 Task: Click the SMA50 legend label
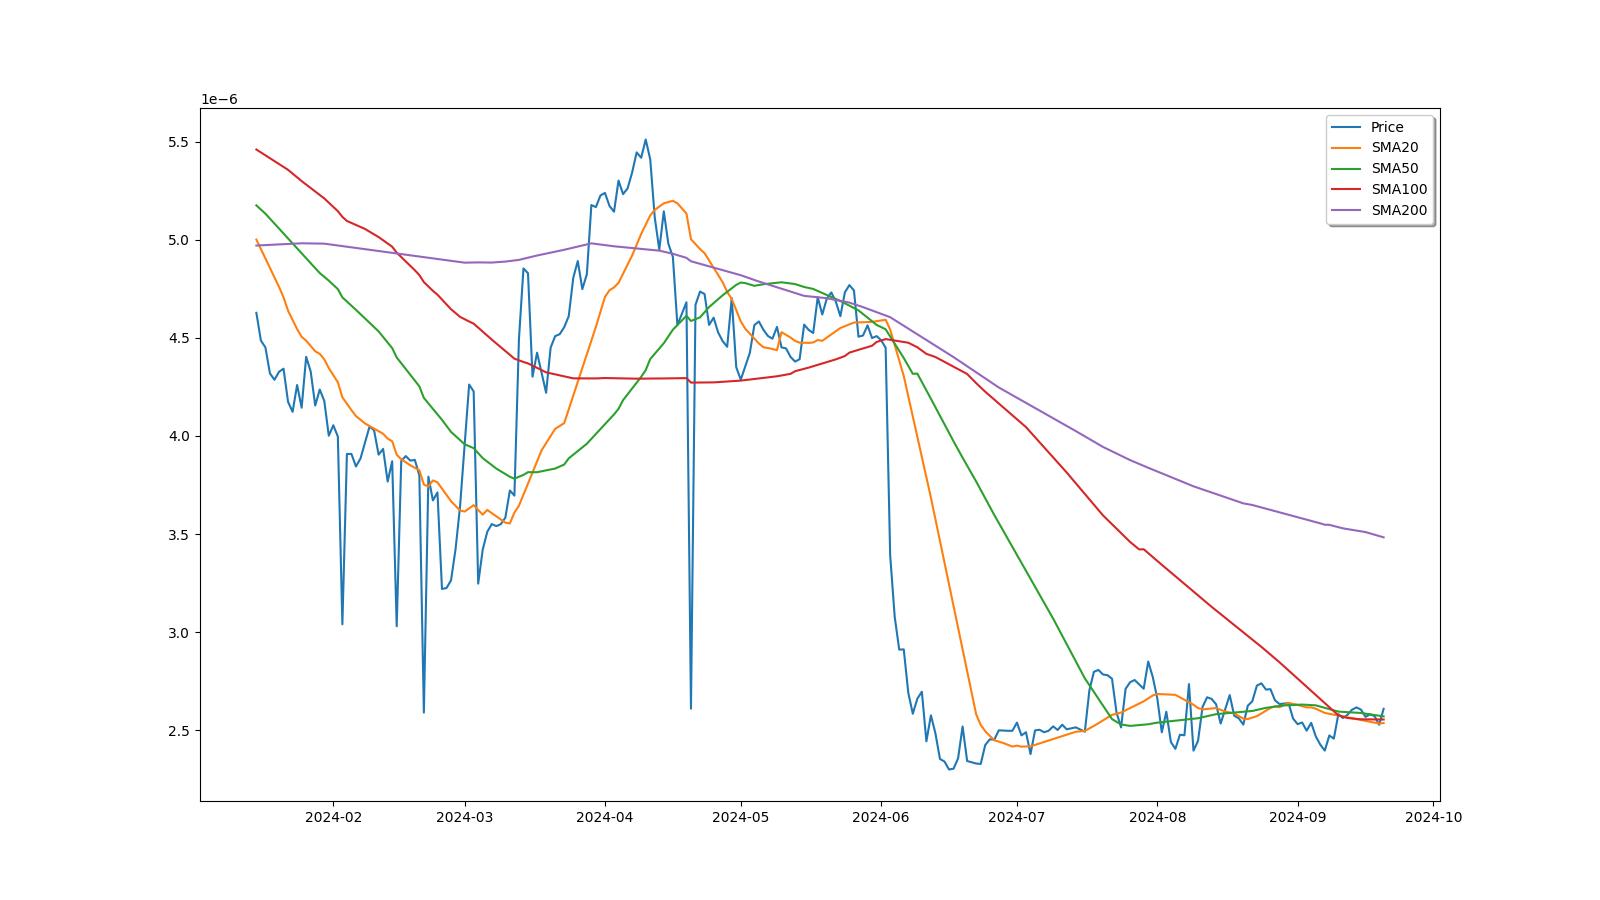click(1394, 168)
